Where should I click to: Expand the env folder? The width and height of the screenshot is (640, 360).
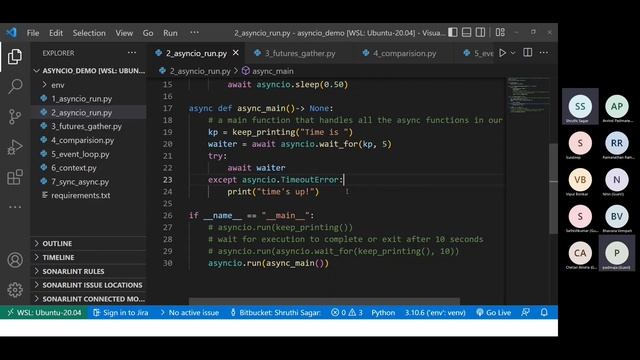[x=89, y=85]
